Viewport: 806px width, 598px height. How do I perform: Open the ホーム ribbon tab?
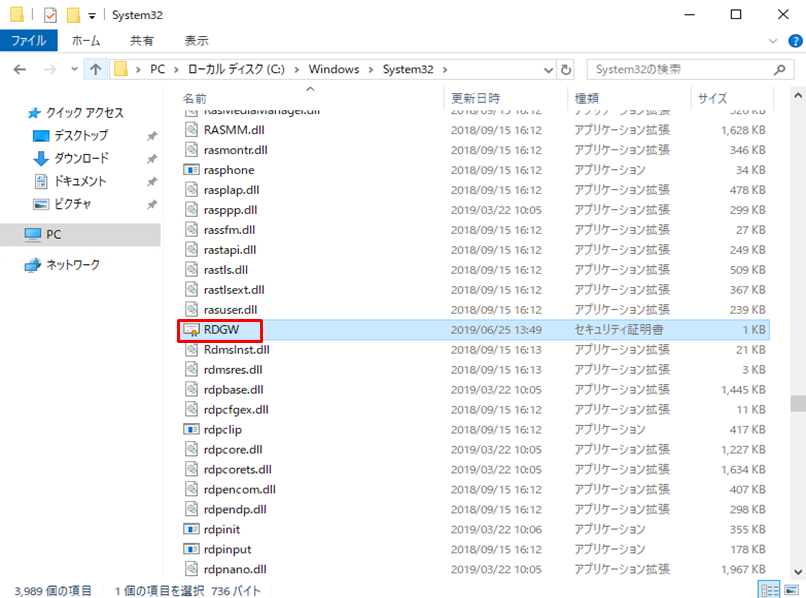click(x=86, y=41)
